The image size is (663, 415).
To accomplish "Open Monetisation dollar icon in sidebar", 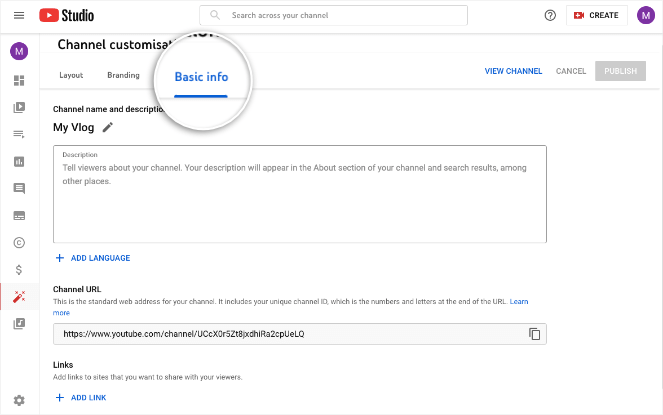I will tap(19, 269).
